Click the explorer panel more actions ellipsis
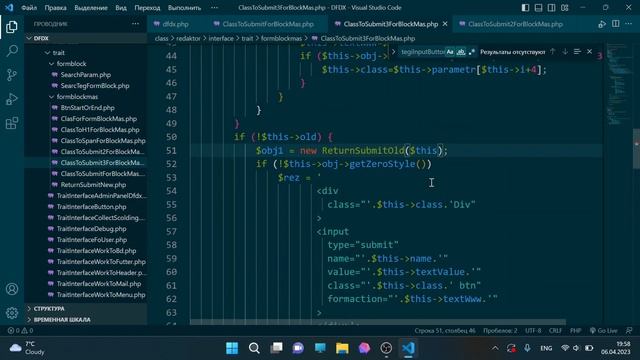 136,24
